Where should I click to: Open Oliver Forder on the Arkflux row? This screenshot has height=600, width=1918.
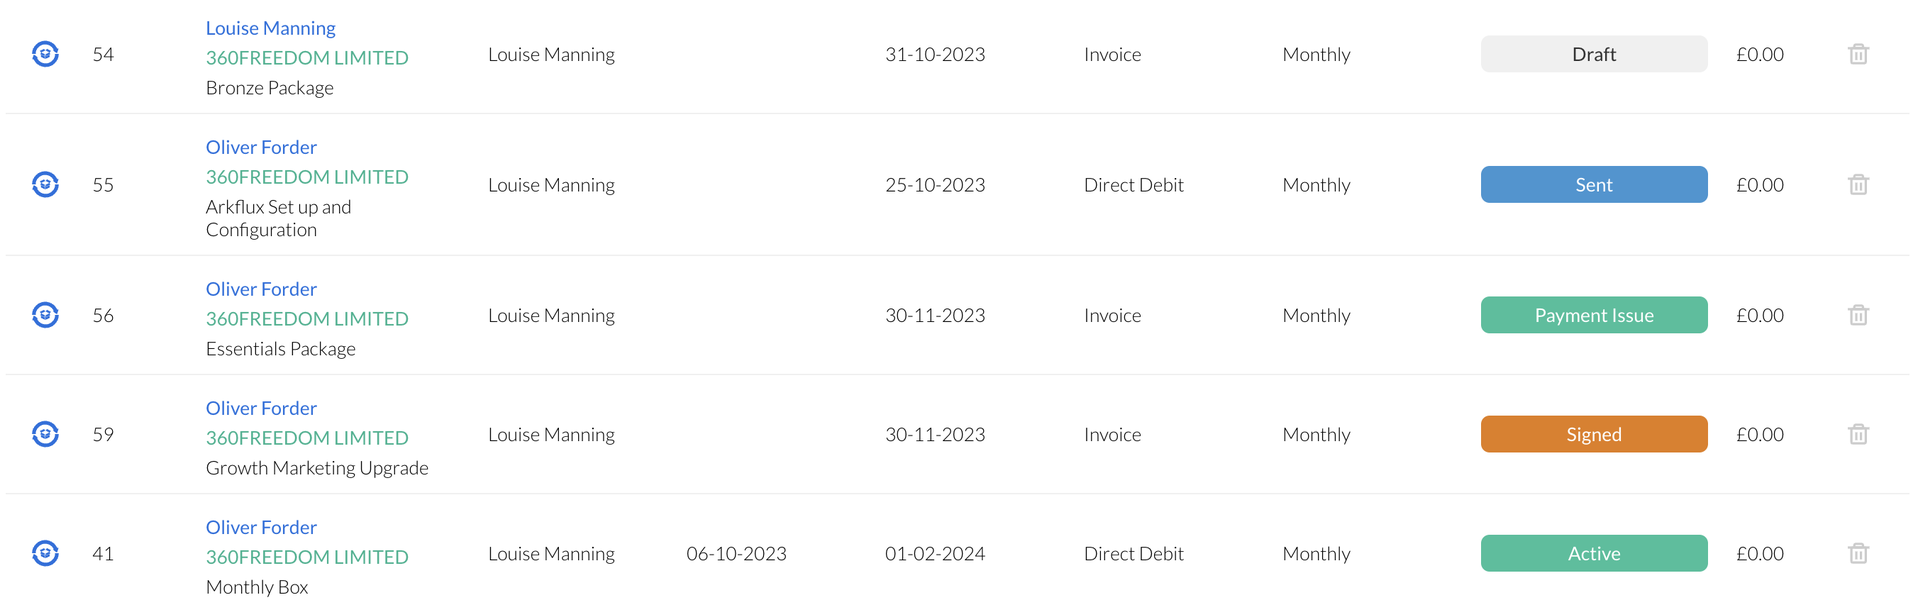coord(261,147)
